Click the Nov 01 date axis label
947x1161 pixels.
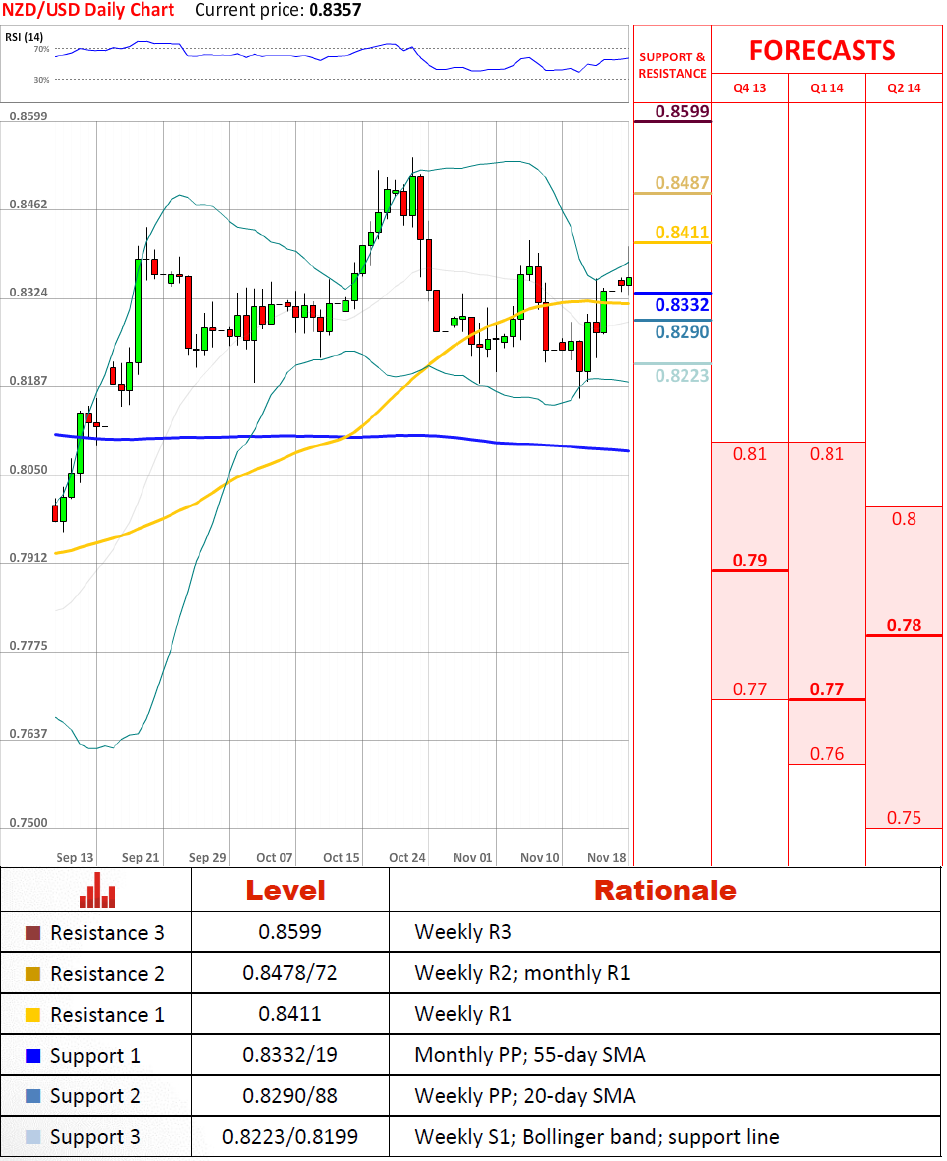(x=472, y=857)
